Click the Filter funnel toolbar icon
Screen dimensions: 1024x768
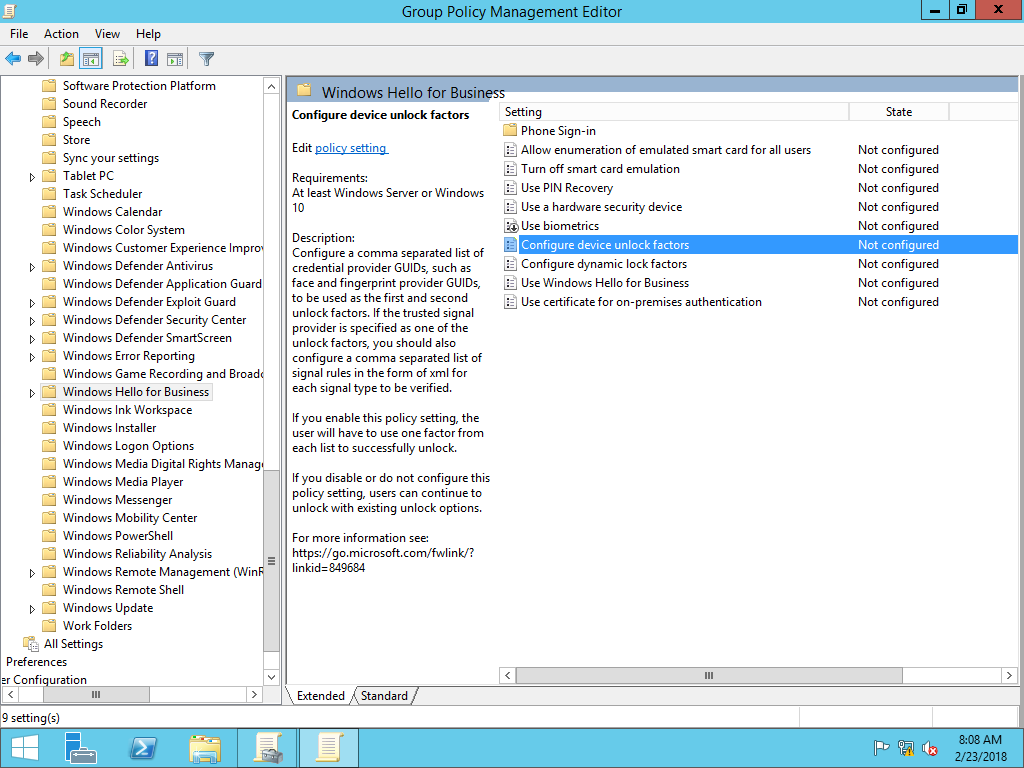click(x=206, y=59)
